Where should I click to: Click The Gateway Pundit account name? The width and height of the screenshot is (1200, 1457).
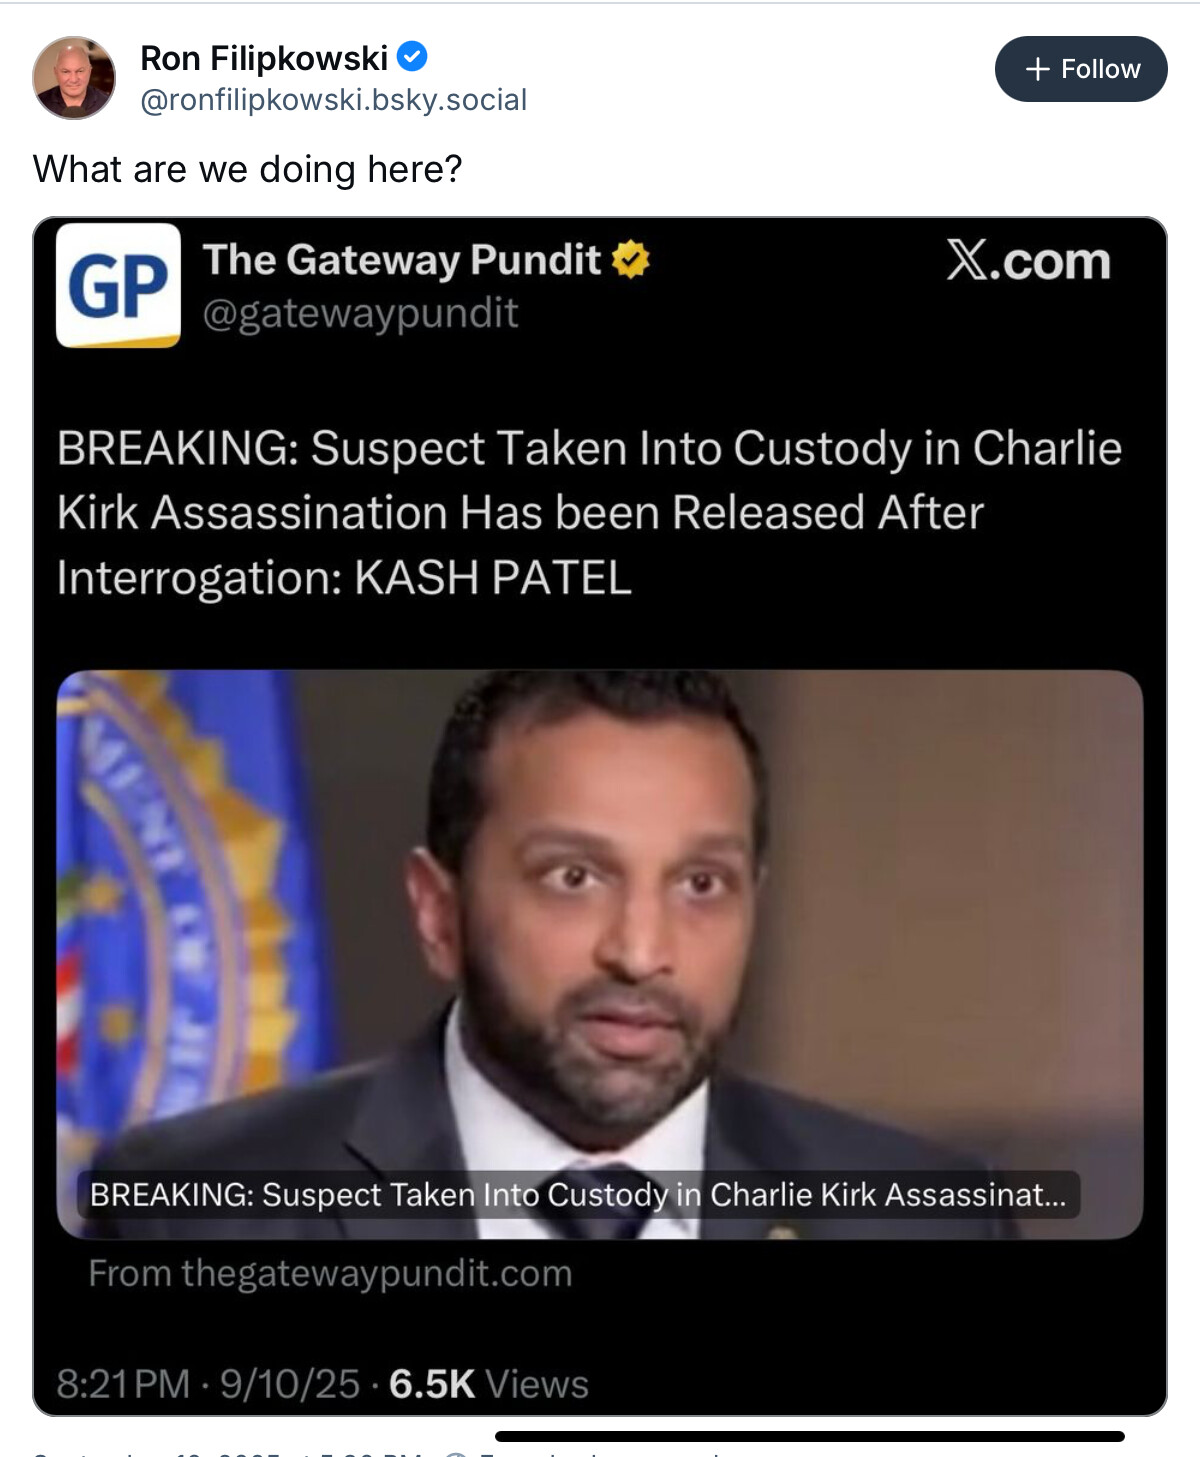click(x=402, y=260)
